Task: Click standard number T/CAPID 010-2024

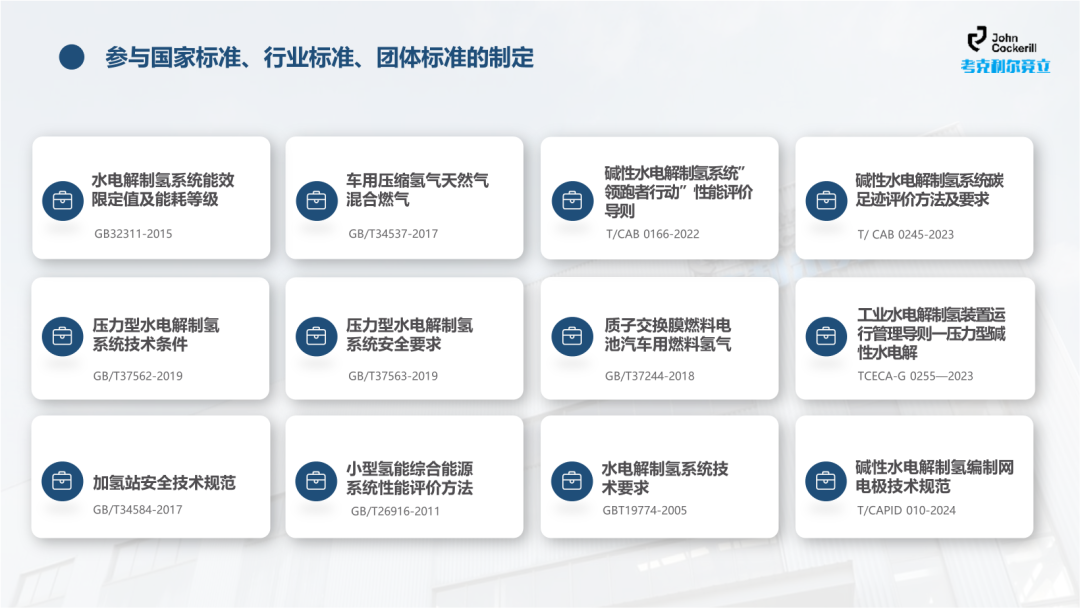Action: point(906,510)
